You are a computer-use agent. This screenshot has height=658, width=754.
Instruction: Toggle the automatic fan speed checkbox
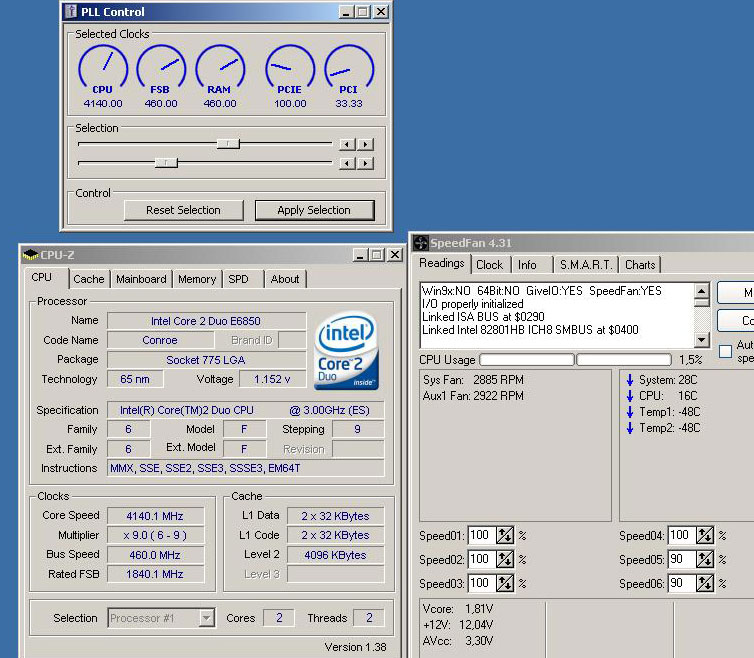[726, 351]
